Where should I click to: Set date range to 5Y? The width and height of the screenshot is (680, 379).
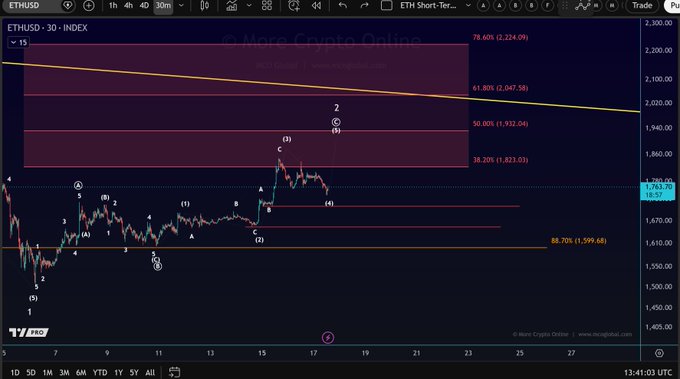[x=134, y=372]
